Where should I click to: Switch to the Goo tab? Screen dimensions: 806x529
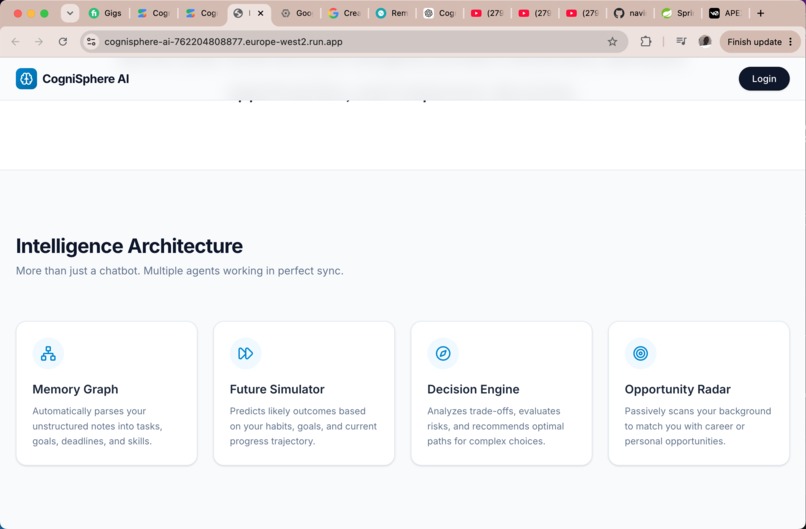(297, 13)
